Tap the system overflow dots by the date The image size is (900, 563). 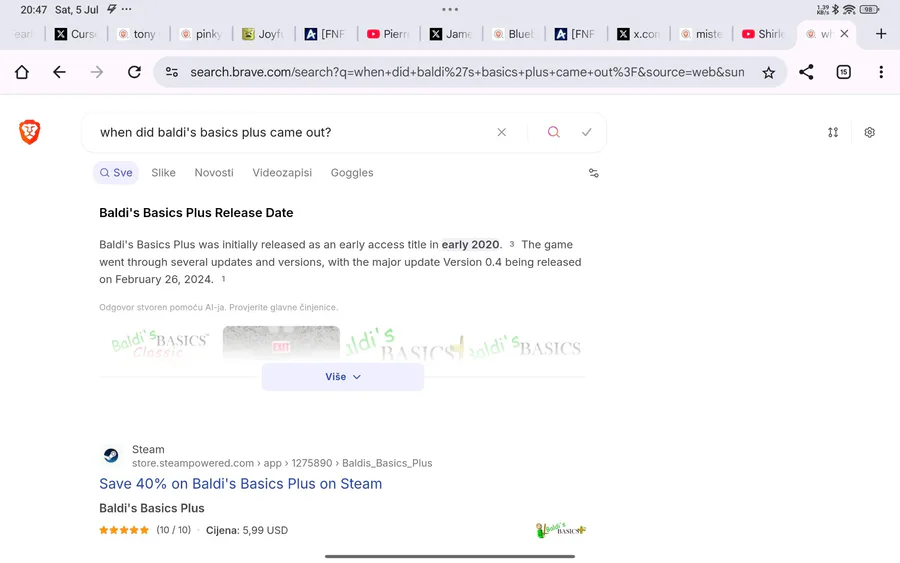(x=127, y=9)
